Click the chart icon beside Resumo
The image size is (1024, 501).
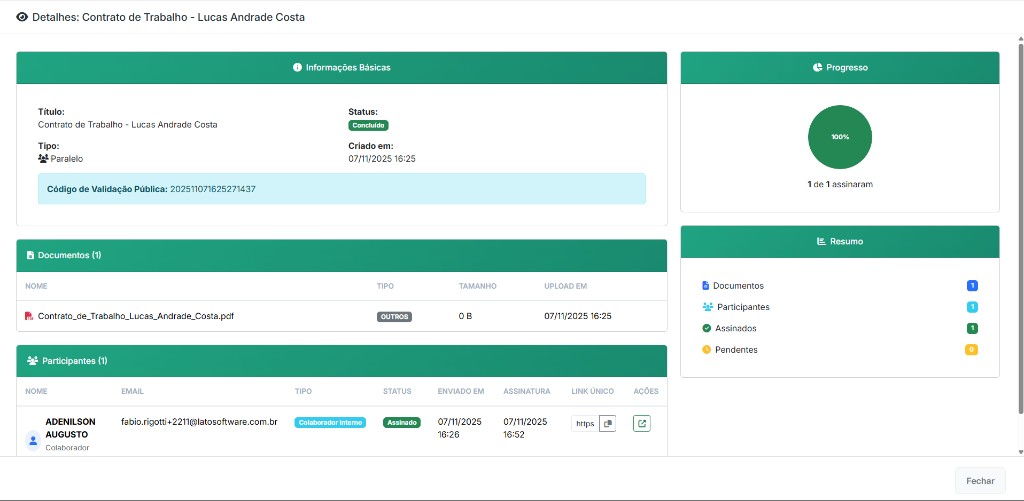click(821, 241)
